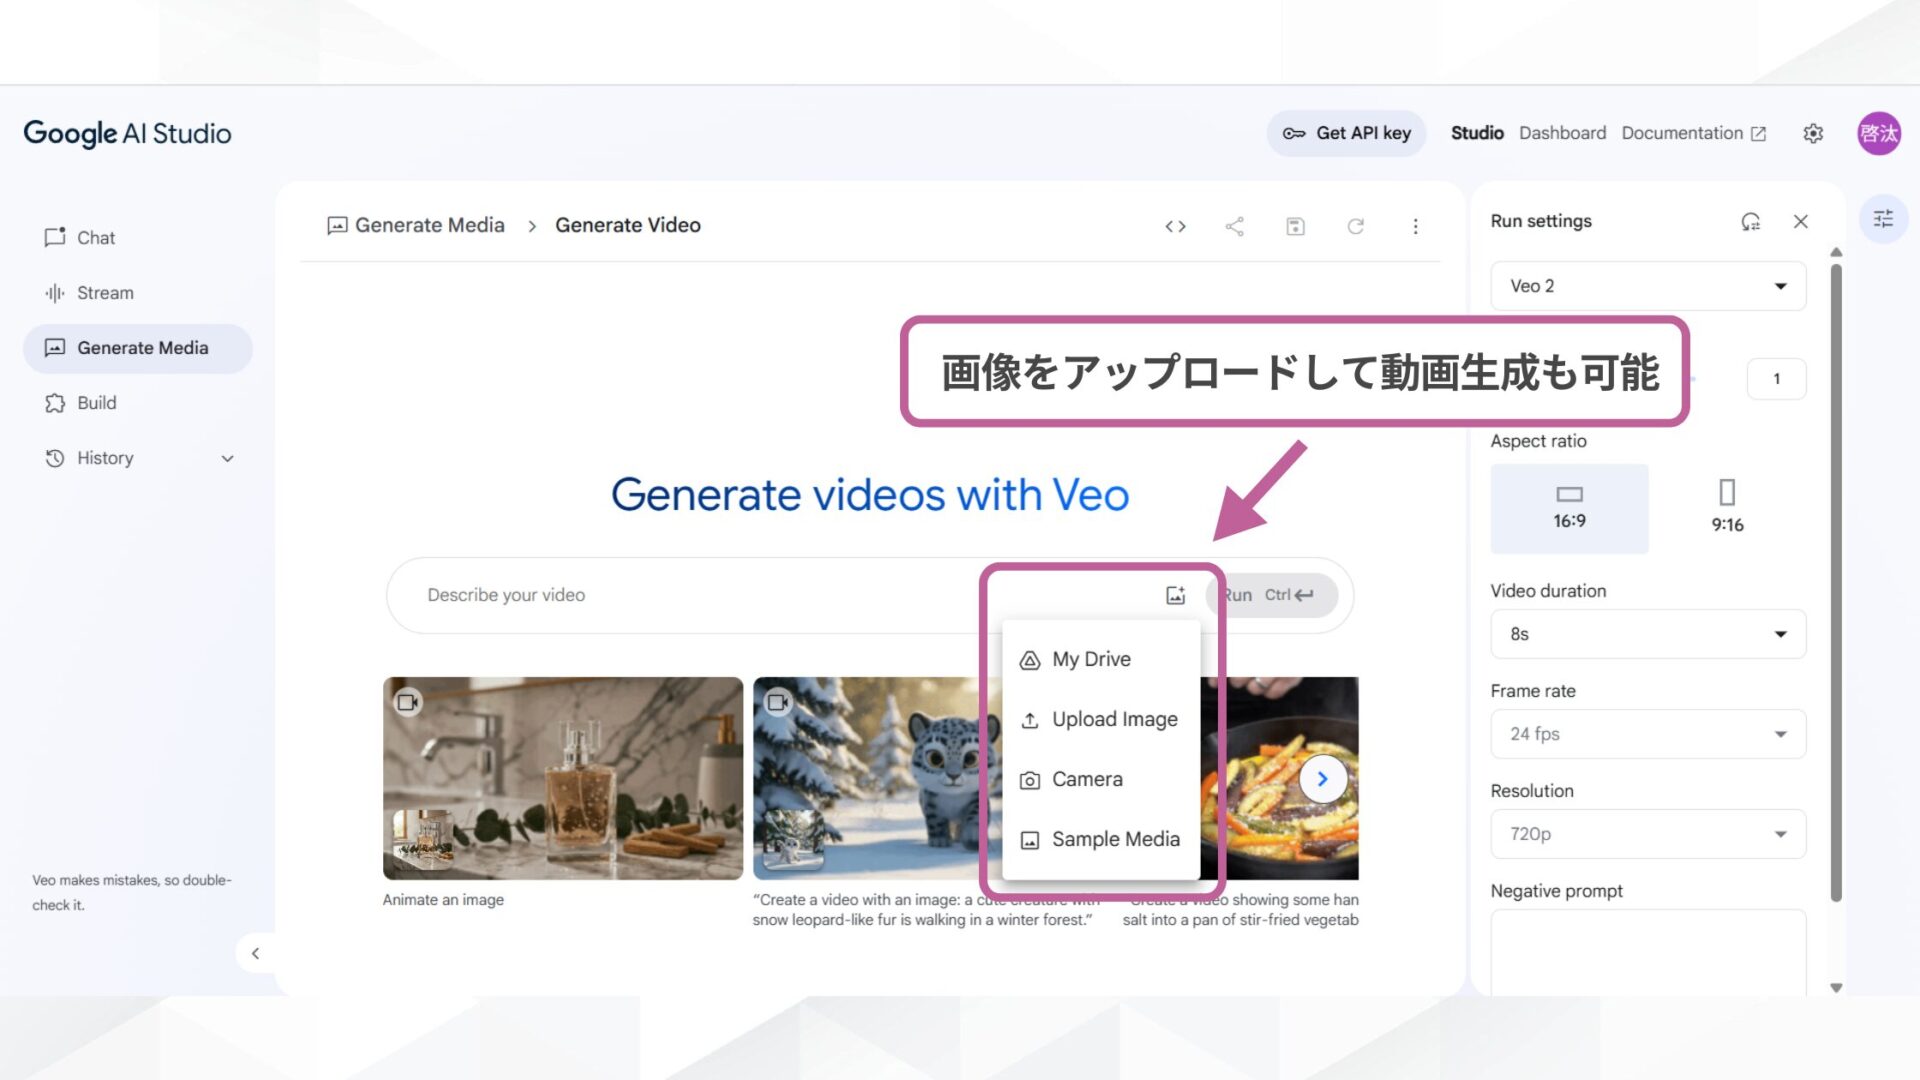Choose Sample Media from the menu
This screenshot has height=1080, width=1920.
[1101, 839]
